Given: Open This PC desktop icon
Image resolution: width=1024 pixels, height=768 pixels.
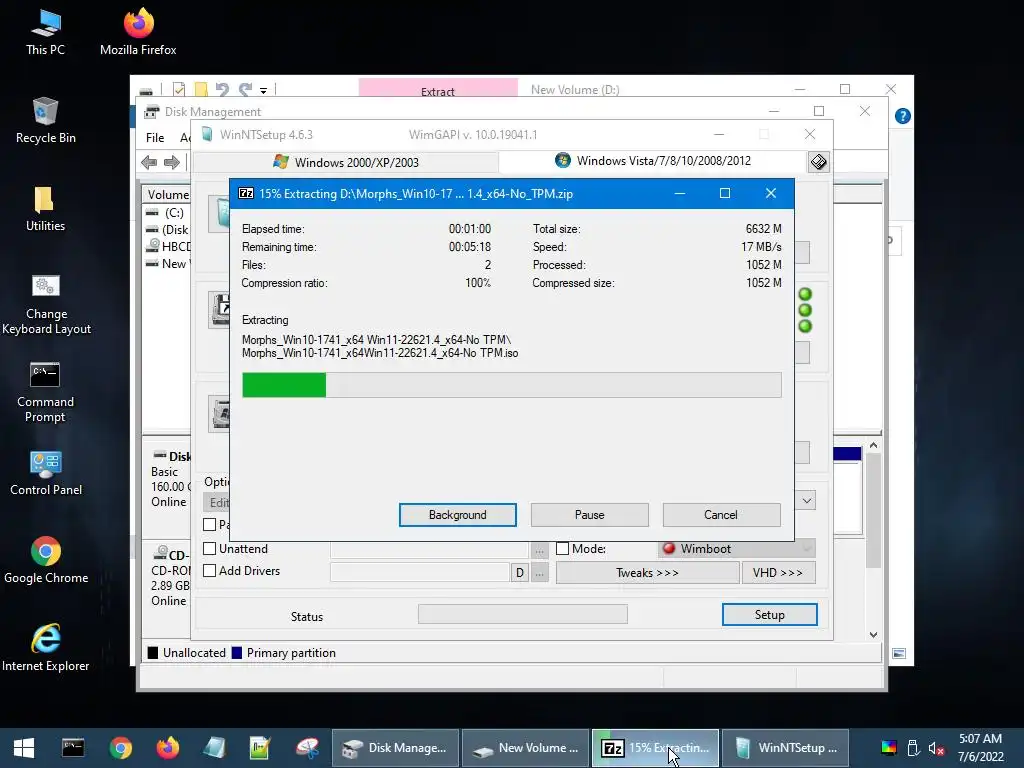Looking at the screenshot, I should pos(45,31).
